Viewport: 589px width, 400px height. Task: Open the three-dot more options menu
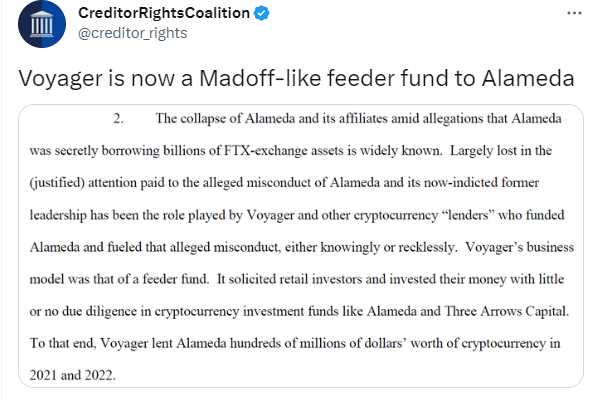click(x=574, y=13)
